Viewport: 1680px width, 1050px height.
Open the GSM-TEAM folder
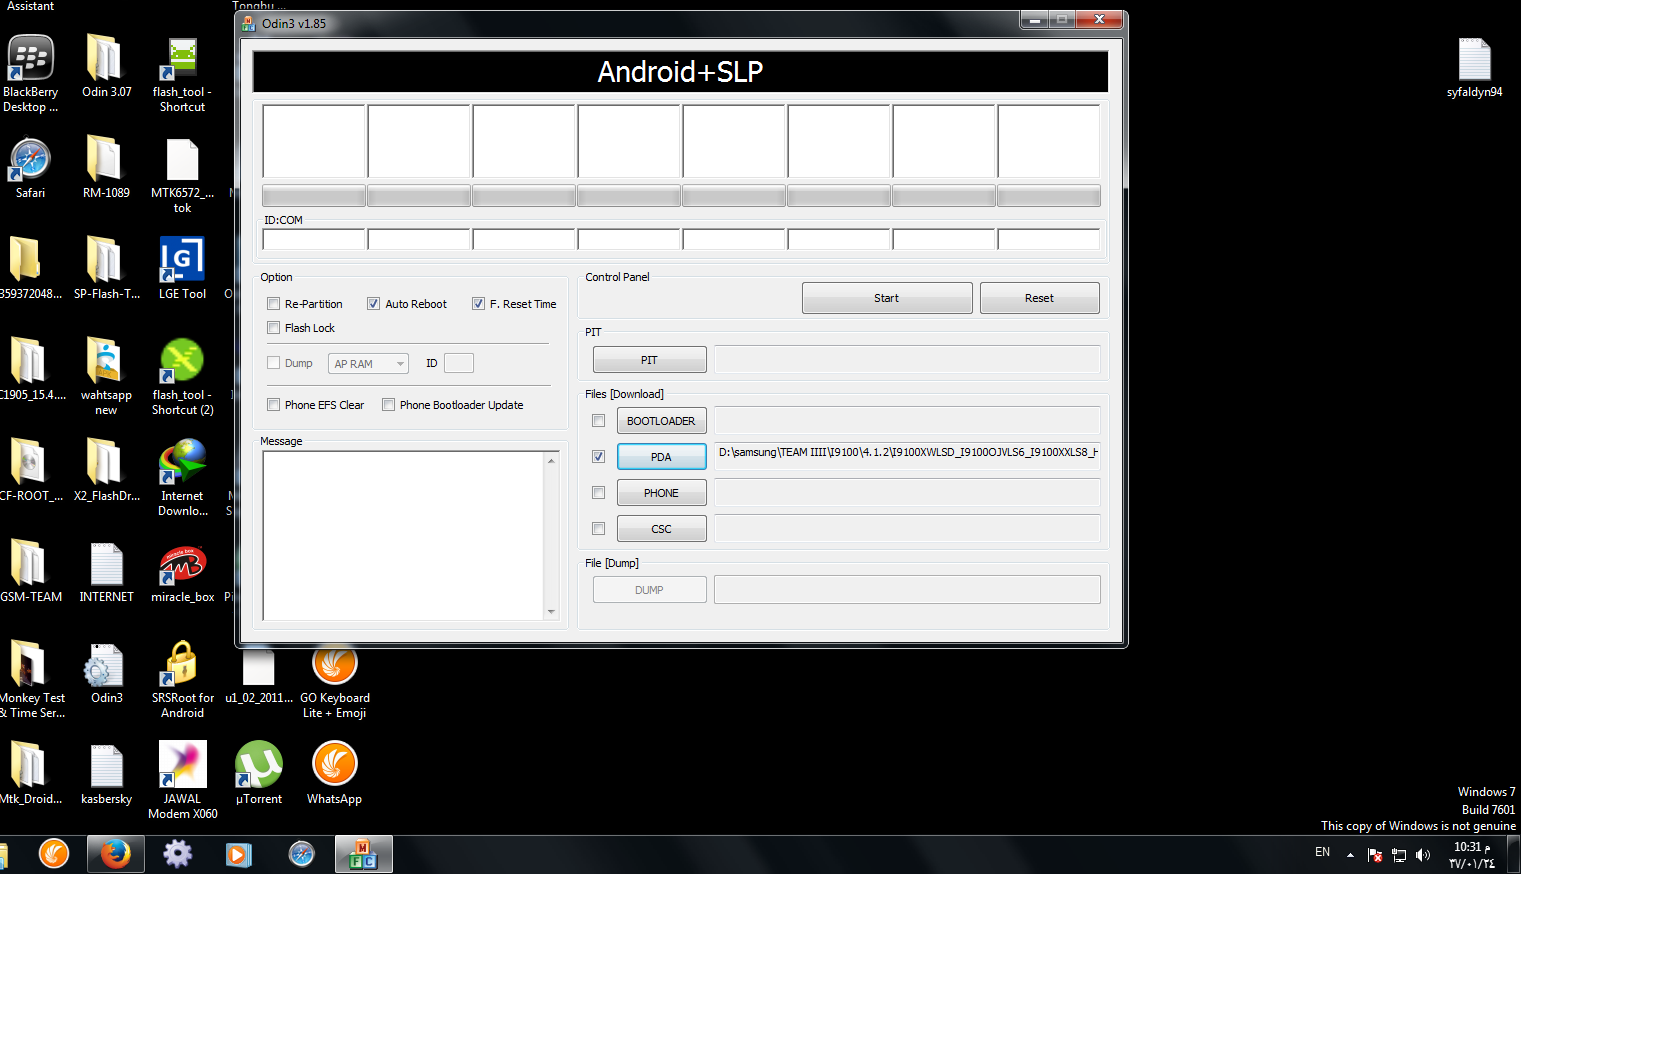click(x=30, y=571)
